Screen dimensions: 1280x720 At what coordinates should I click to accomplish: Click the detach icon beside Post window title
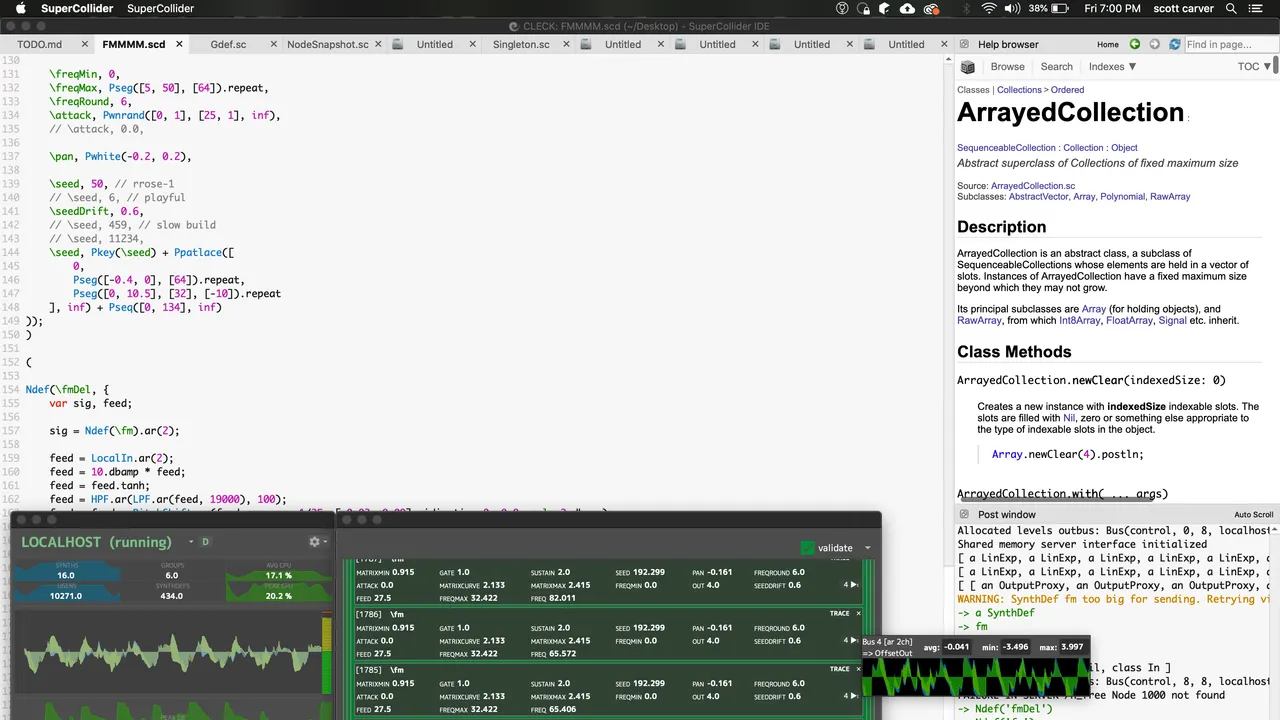962,514
